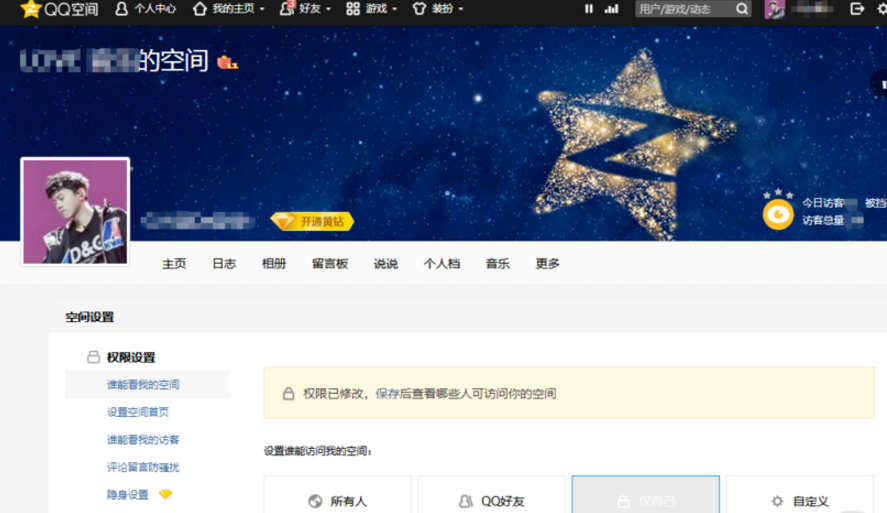Select QQ好友 access option
This screenshot has height=513, width=887.
pos(491,500)
